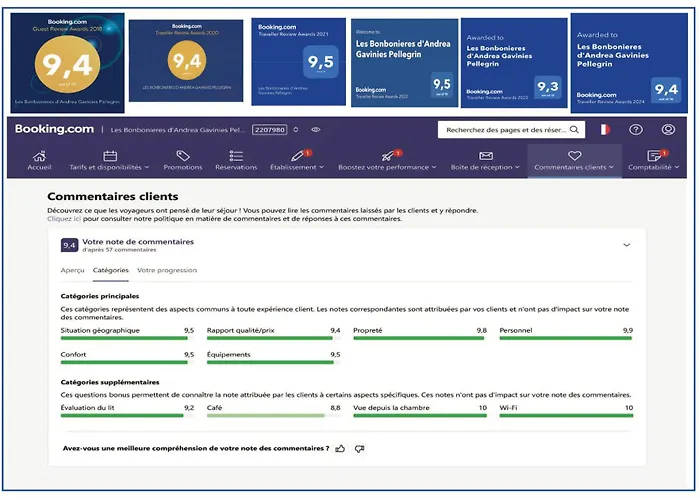Click the Catégories supplémentaires heading
Viewport: 700px width, 500px height.
click(x=110, y=382)
